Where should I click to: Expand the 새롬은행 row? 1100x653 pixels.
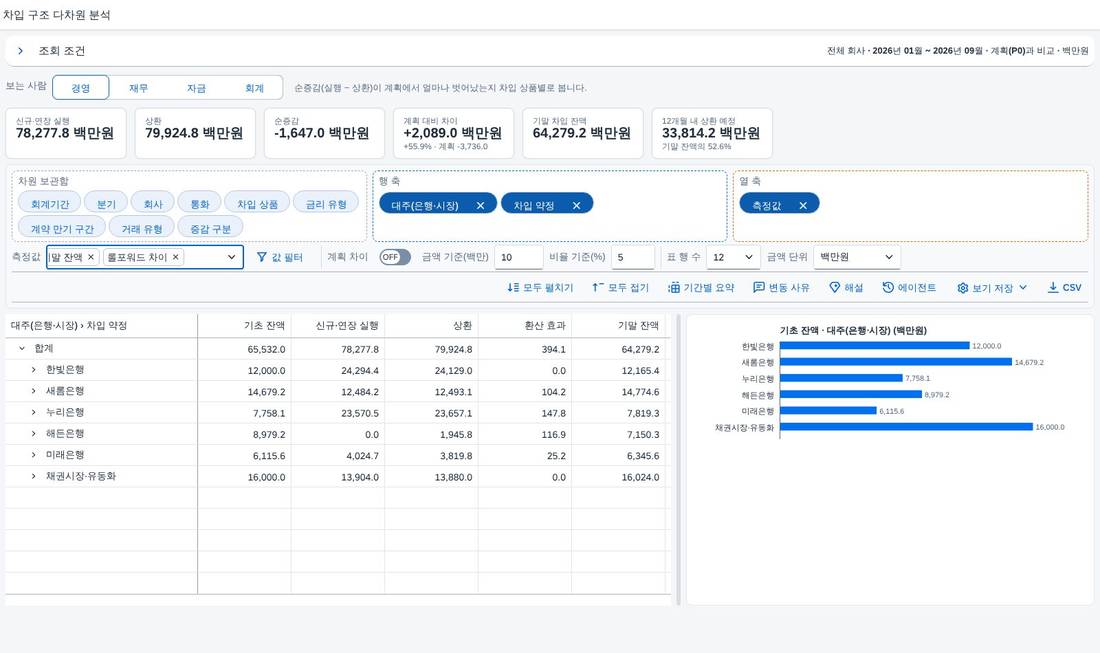click(x=33, y=391)
